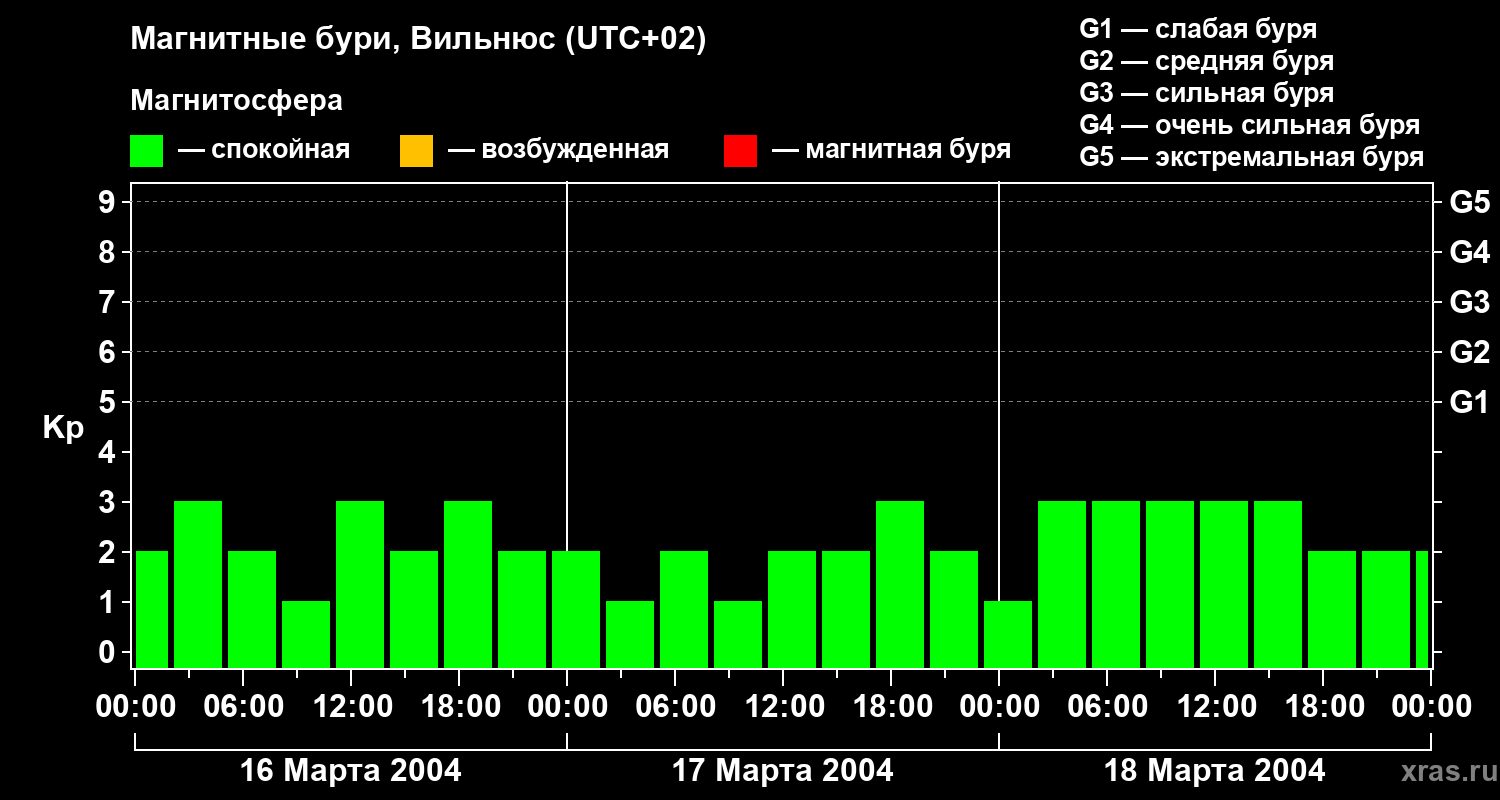1500x800 pixels.
Task: Click the Kp 3 bar for 02:00–05:00 on 18 Марта
Action: click(1062, 584)
